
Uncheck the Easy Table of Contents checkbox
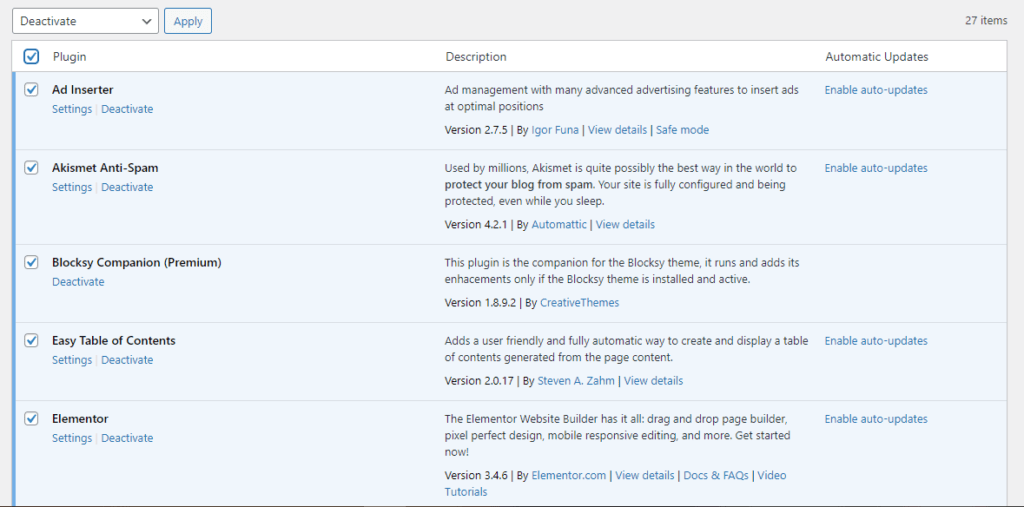coord(31,340)
